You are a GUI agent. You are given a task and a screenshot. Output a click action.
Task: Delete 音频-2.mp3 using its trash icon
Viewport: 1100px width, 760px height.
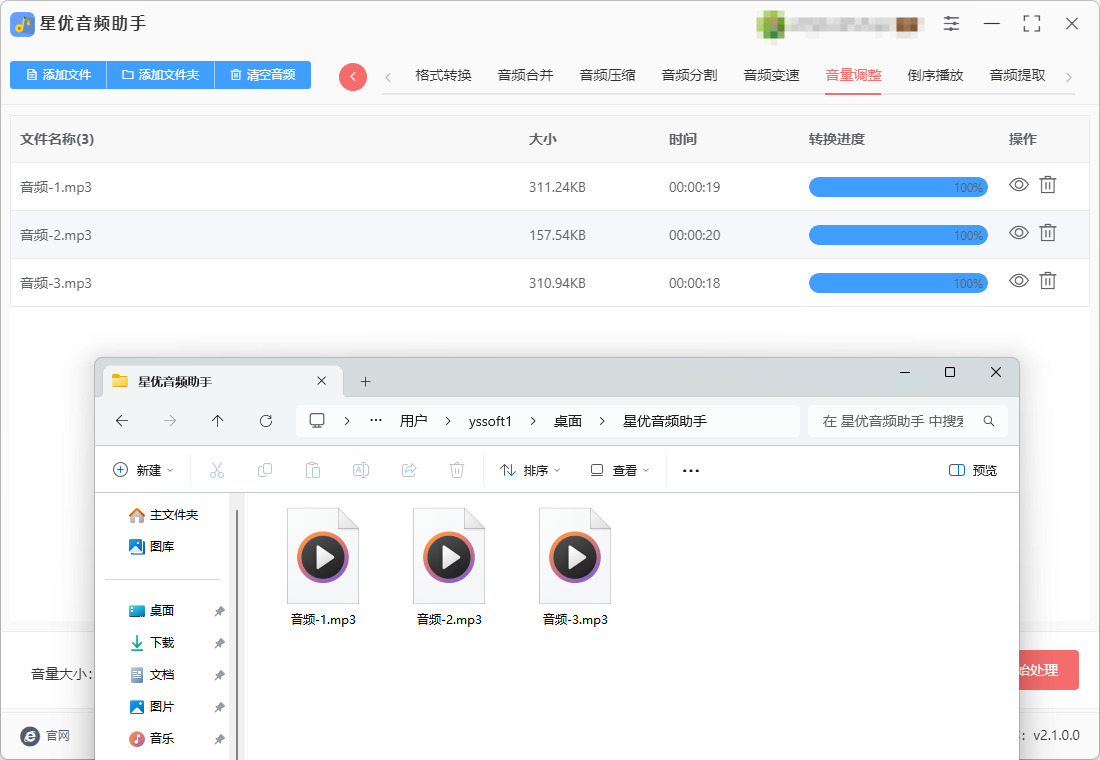(x=1047, y=232)
